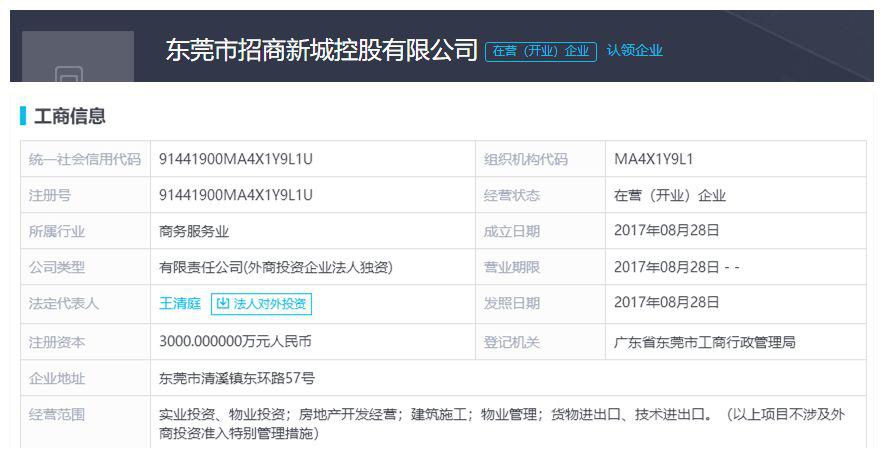
Task: Click the 注册号 label cell
Action: (x=86, y=195)
